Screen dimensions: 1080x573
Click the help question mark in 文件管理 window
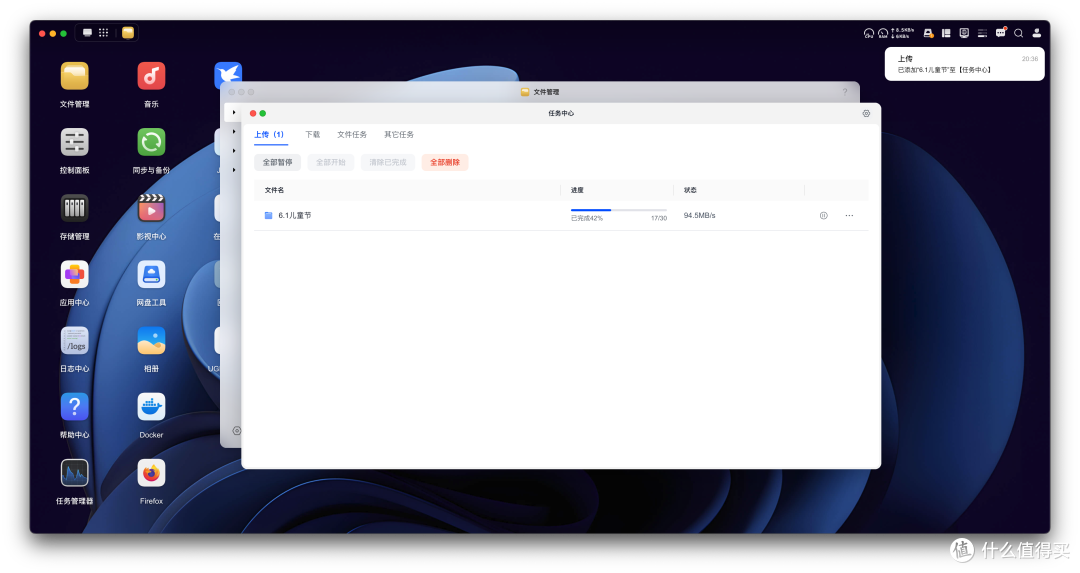point(845,92)
